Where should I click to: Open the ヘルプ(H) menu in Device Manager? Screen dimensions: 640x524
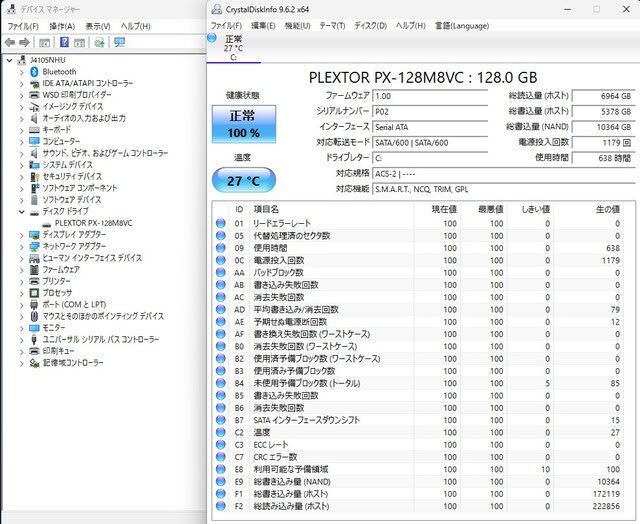pyautogui.click(x=136, y=27)
